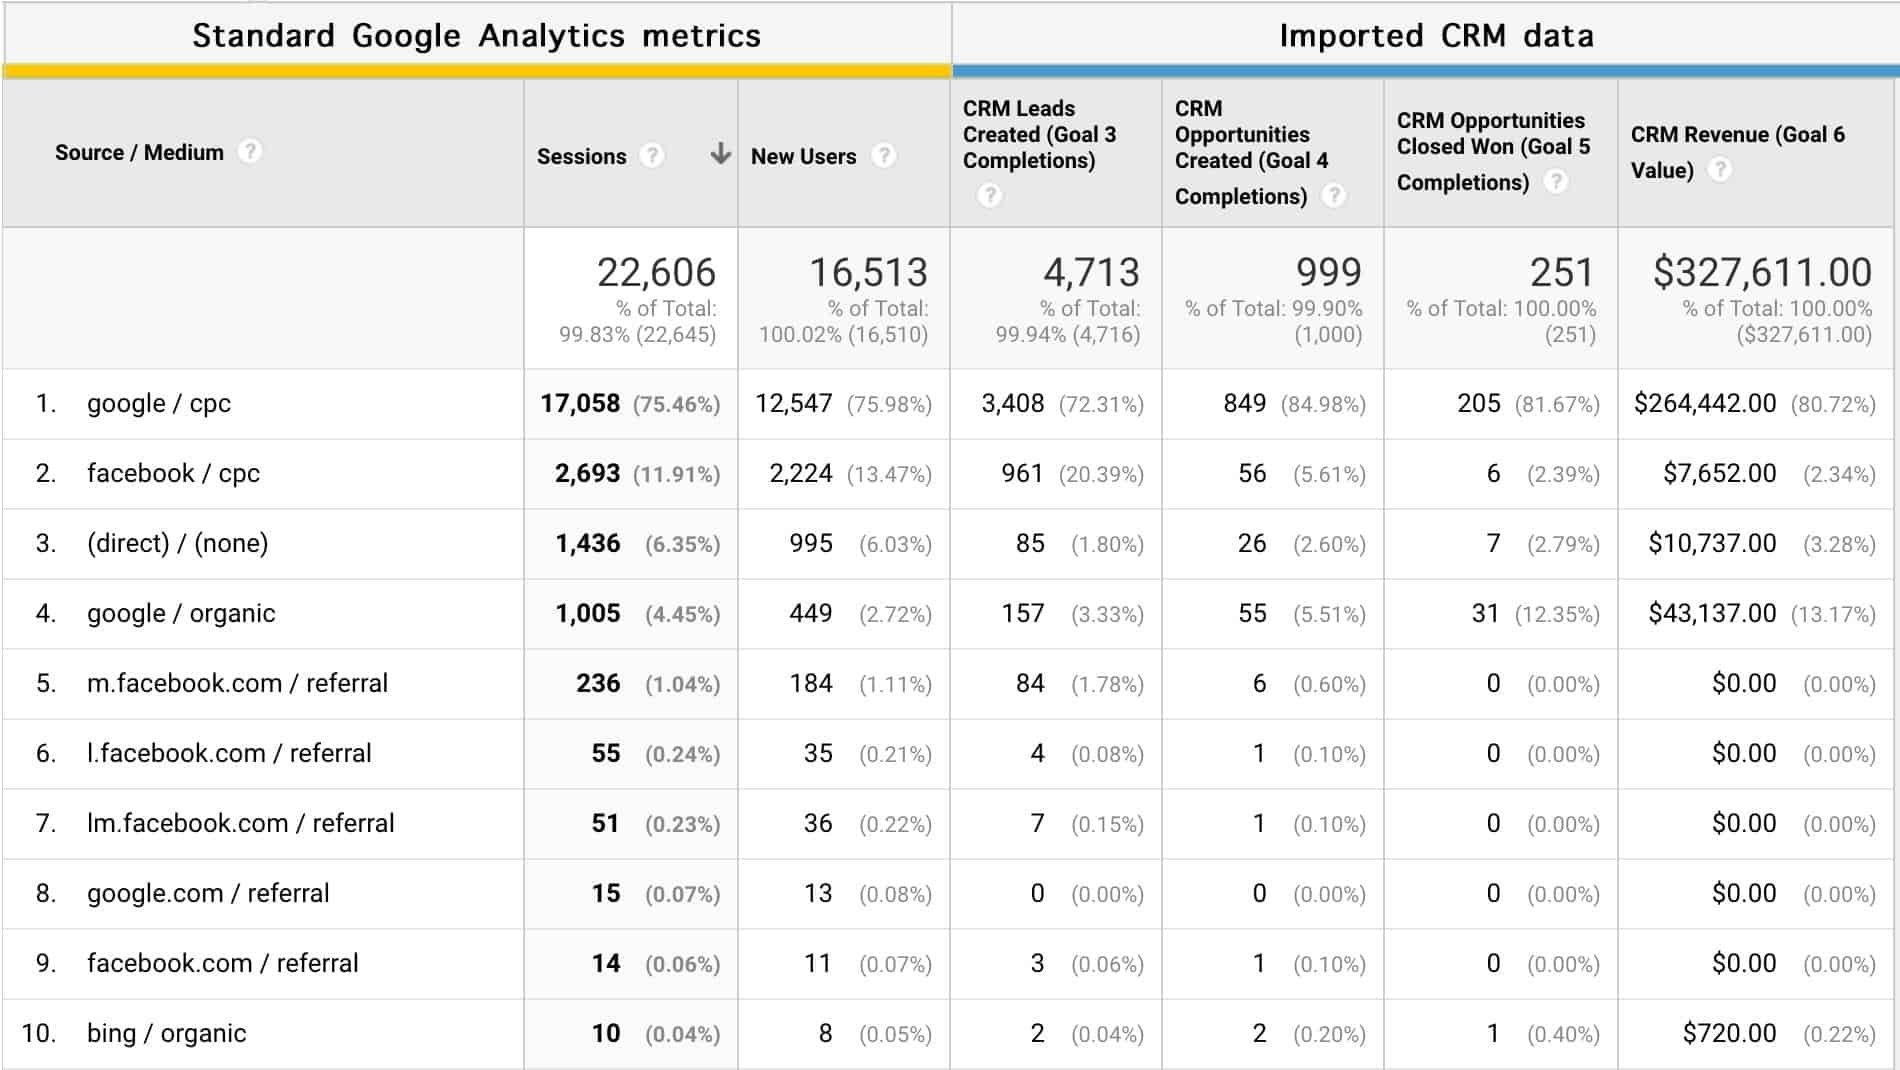Select the bing / organic row
Viewport: 1900px width, 1070px height.
pyautogui.click(x=165, y=1032)
